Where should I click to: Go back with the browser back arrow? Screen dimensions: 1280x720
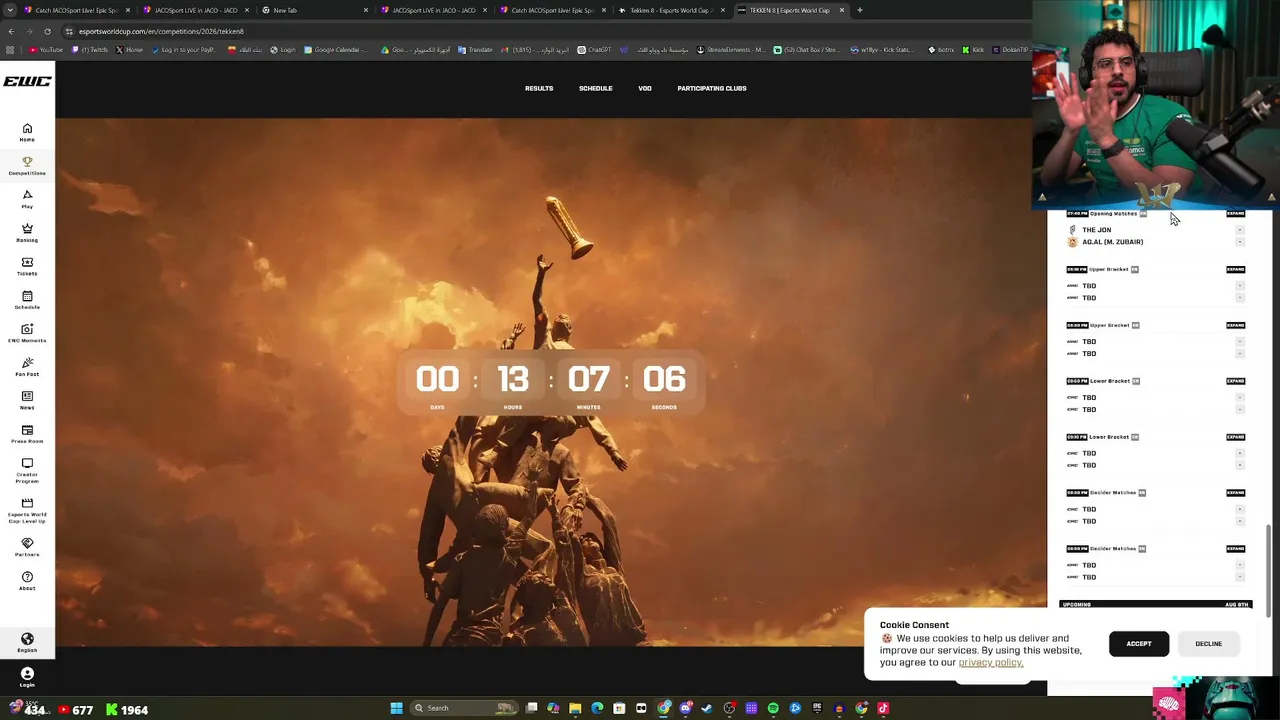[x=11, y=31]
